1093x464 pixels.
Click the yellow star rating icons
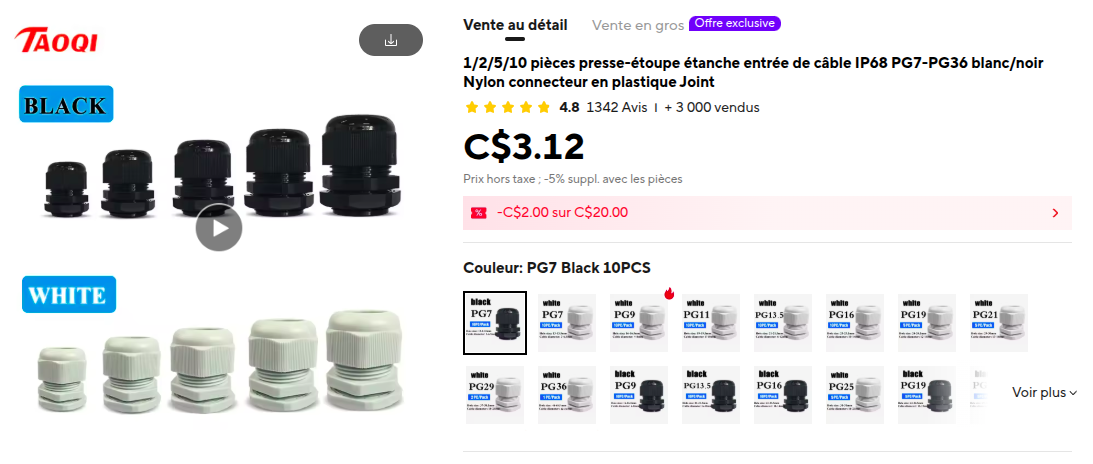click(x=507, y=107)
